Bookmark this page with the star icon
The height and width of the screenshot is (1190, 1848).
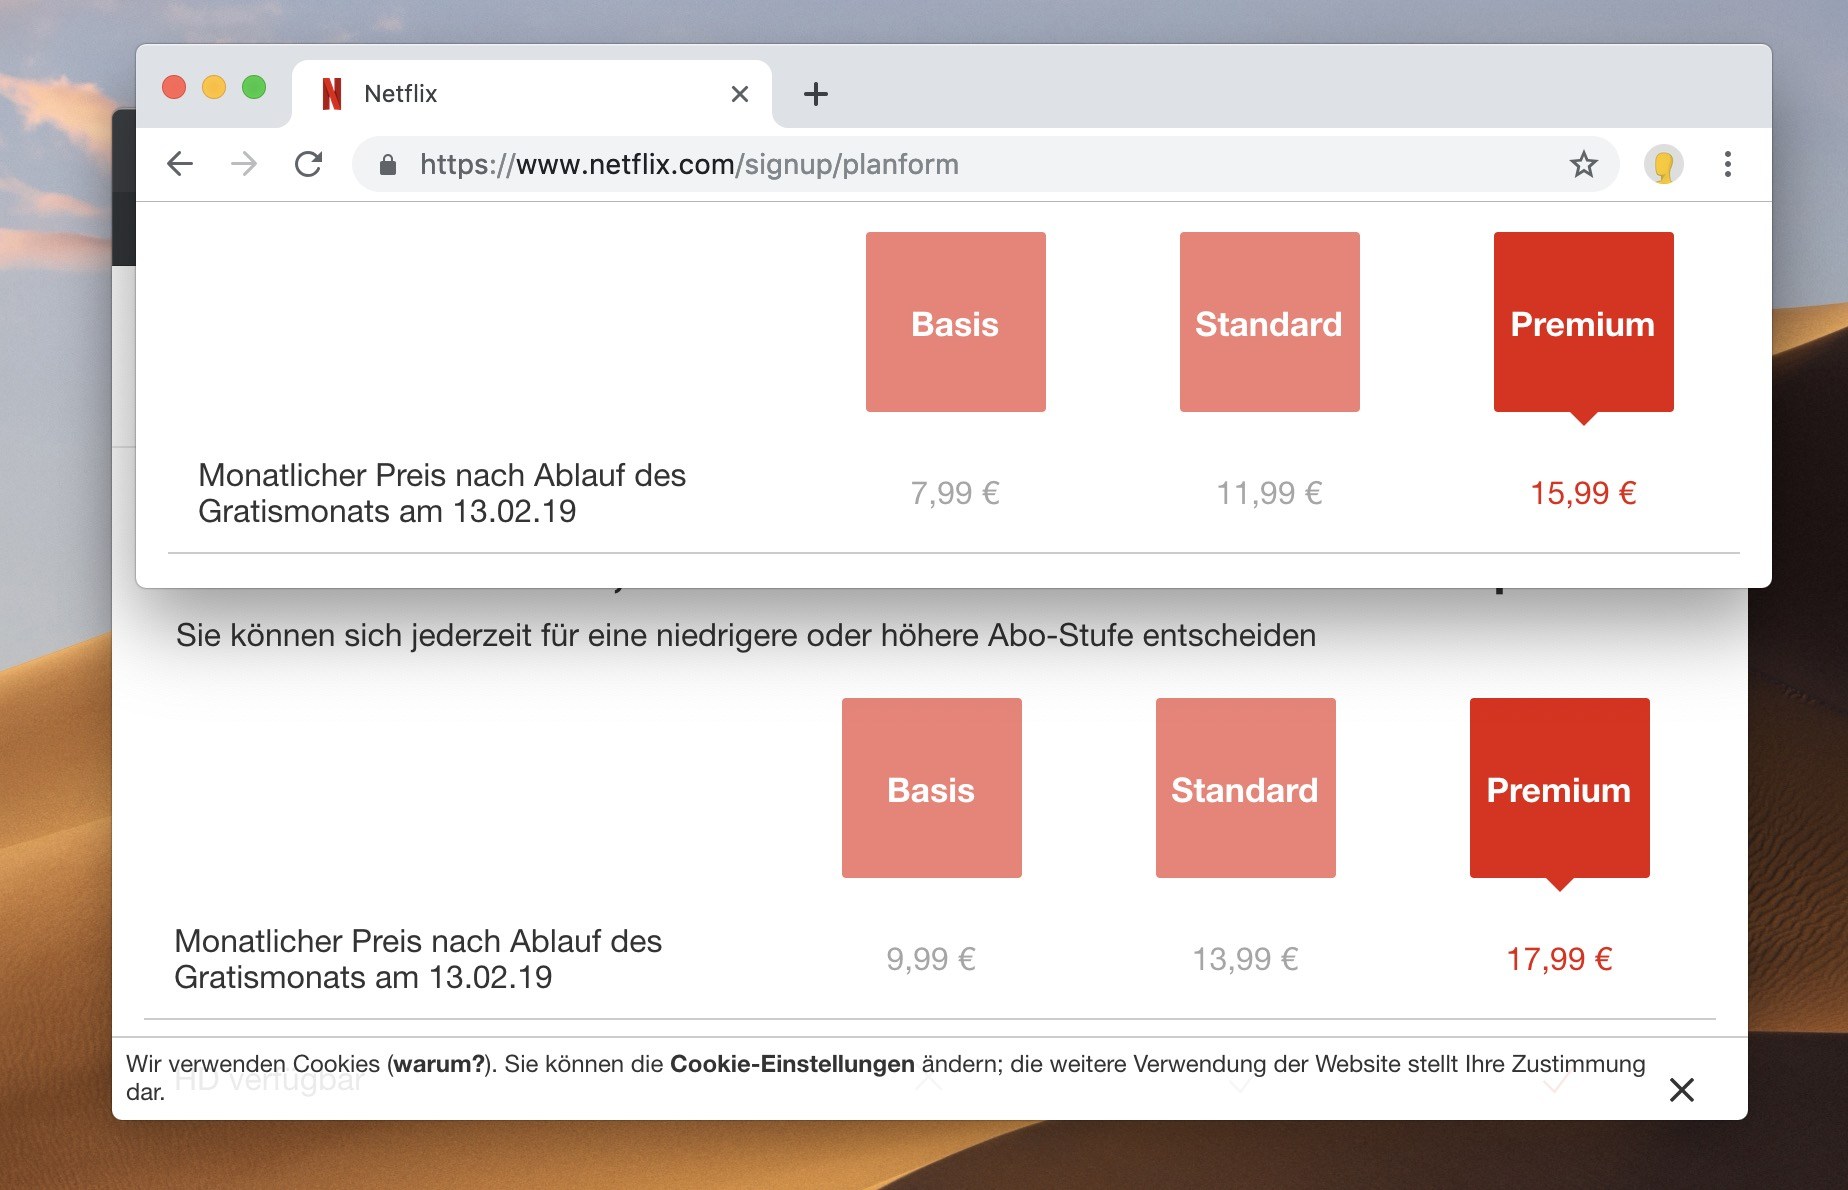1583,164
